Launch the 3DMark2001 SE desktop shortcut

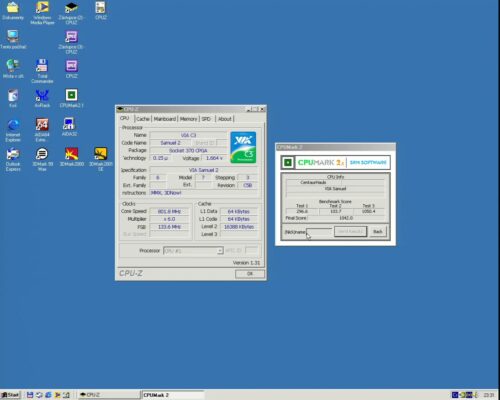pyautogui.click(x=101, y=159)
